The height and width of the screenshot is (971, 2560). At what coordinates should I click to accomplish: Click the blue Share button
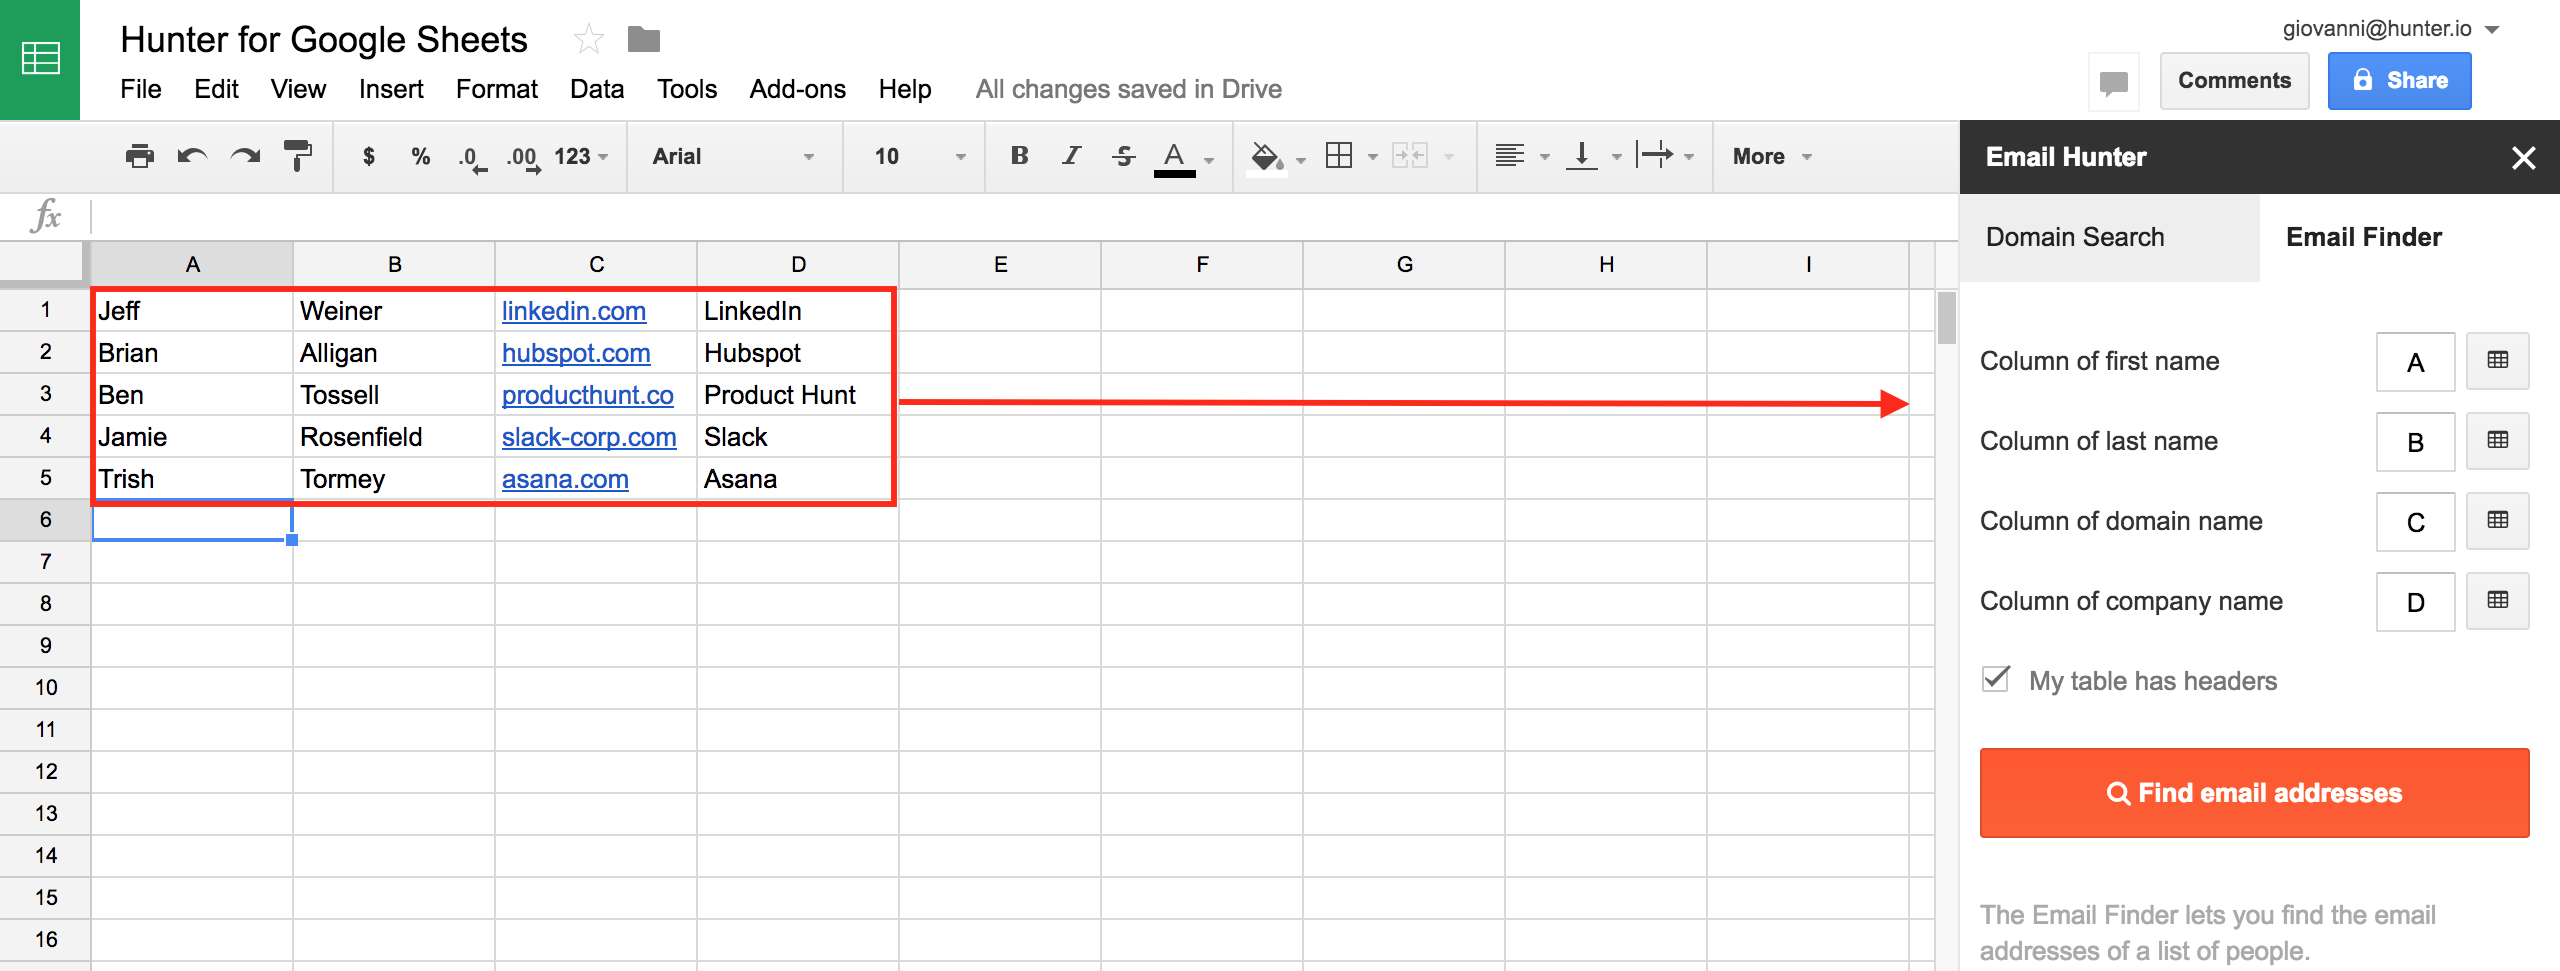[2399, 81]
